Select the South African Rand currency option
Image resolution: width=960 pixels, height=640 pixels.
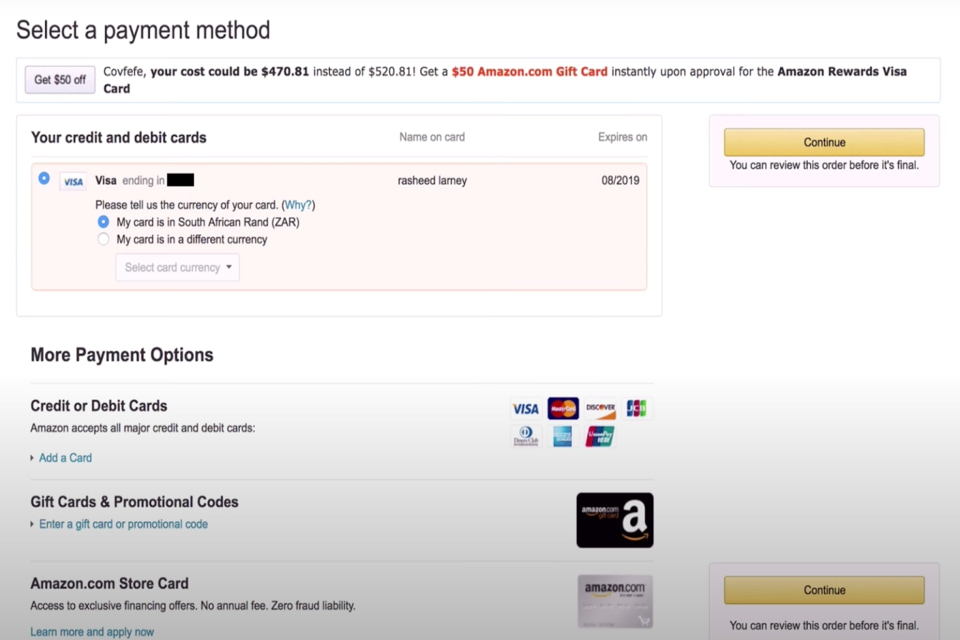pyautogui.click(x=103, y=221)
